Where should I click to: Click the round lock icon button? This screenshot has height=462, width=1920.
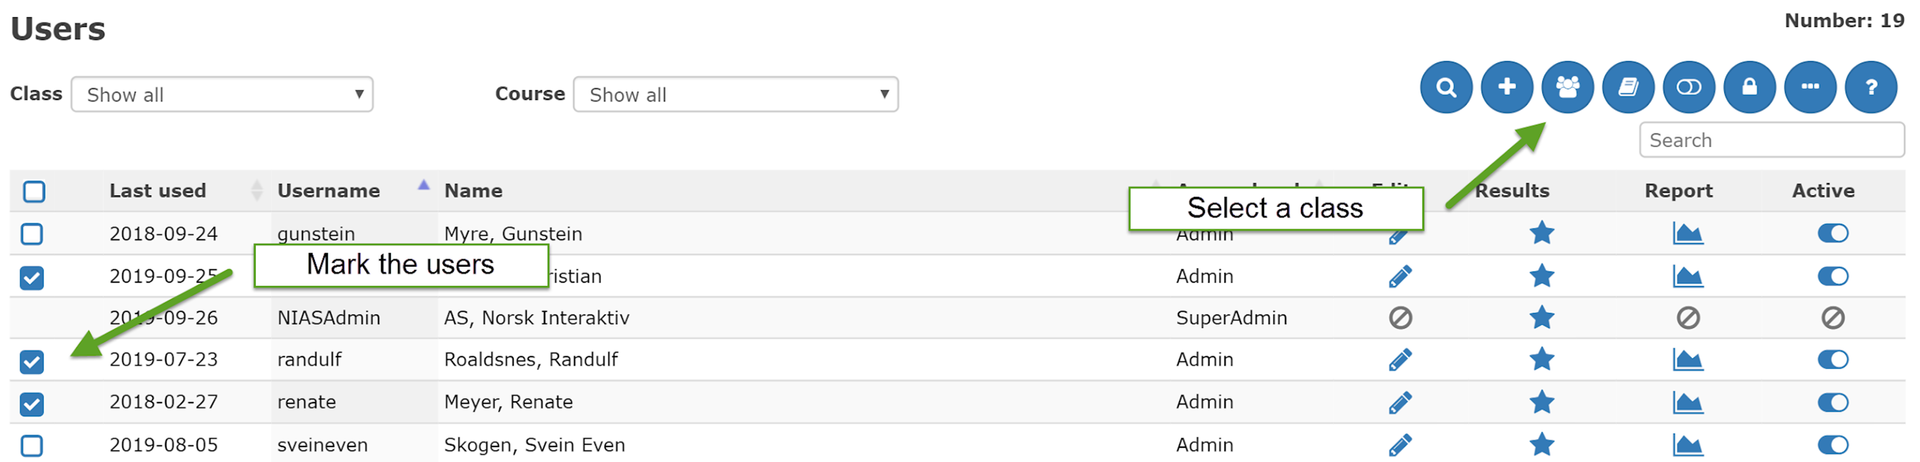pyautogui.click(x=1749, y=88)
